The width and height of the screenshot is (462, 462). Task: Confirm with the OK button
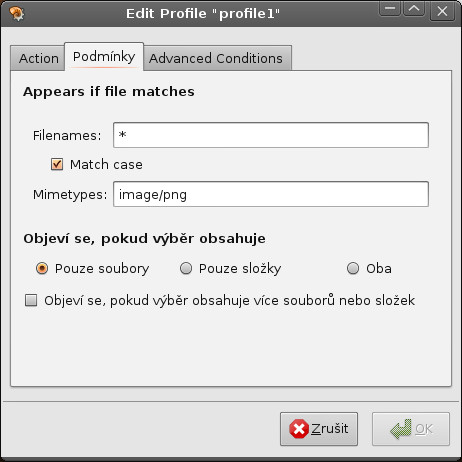tap(411, 429)
